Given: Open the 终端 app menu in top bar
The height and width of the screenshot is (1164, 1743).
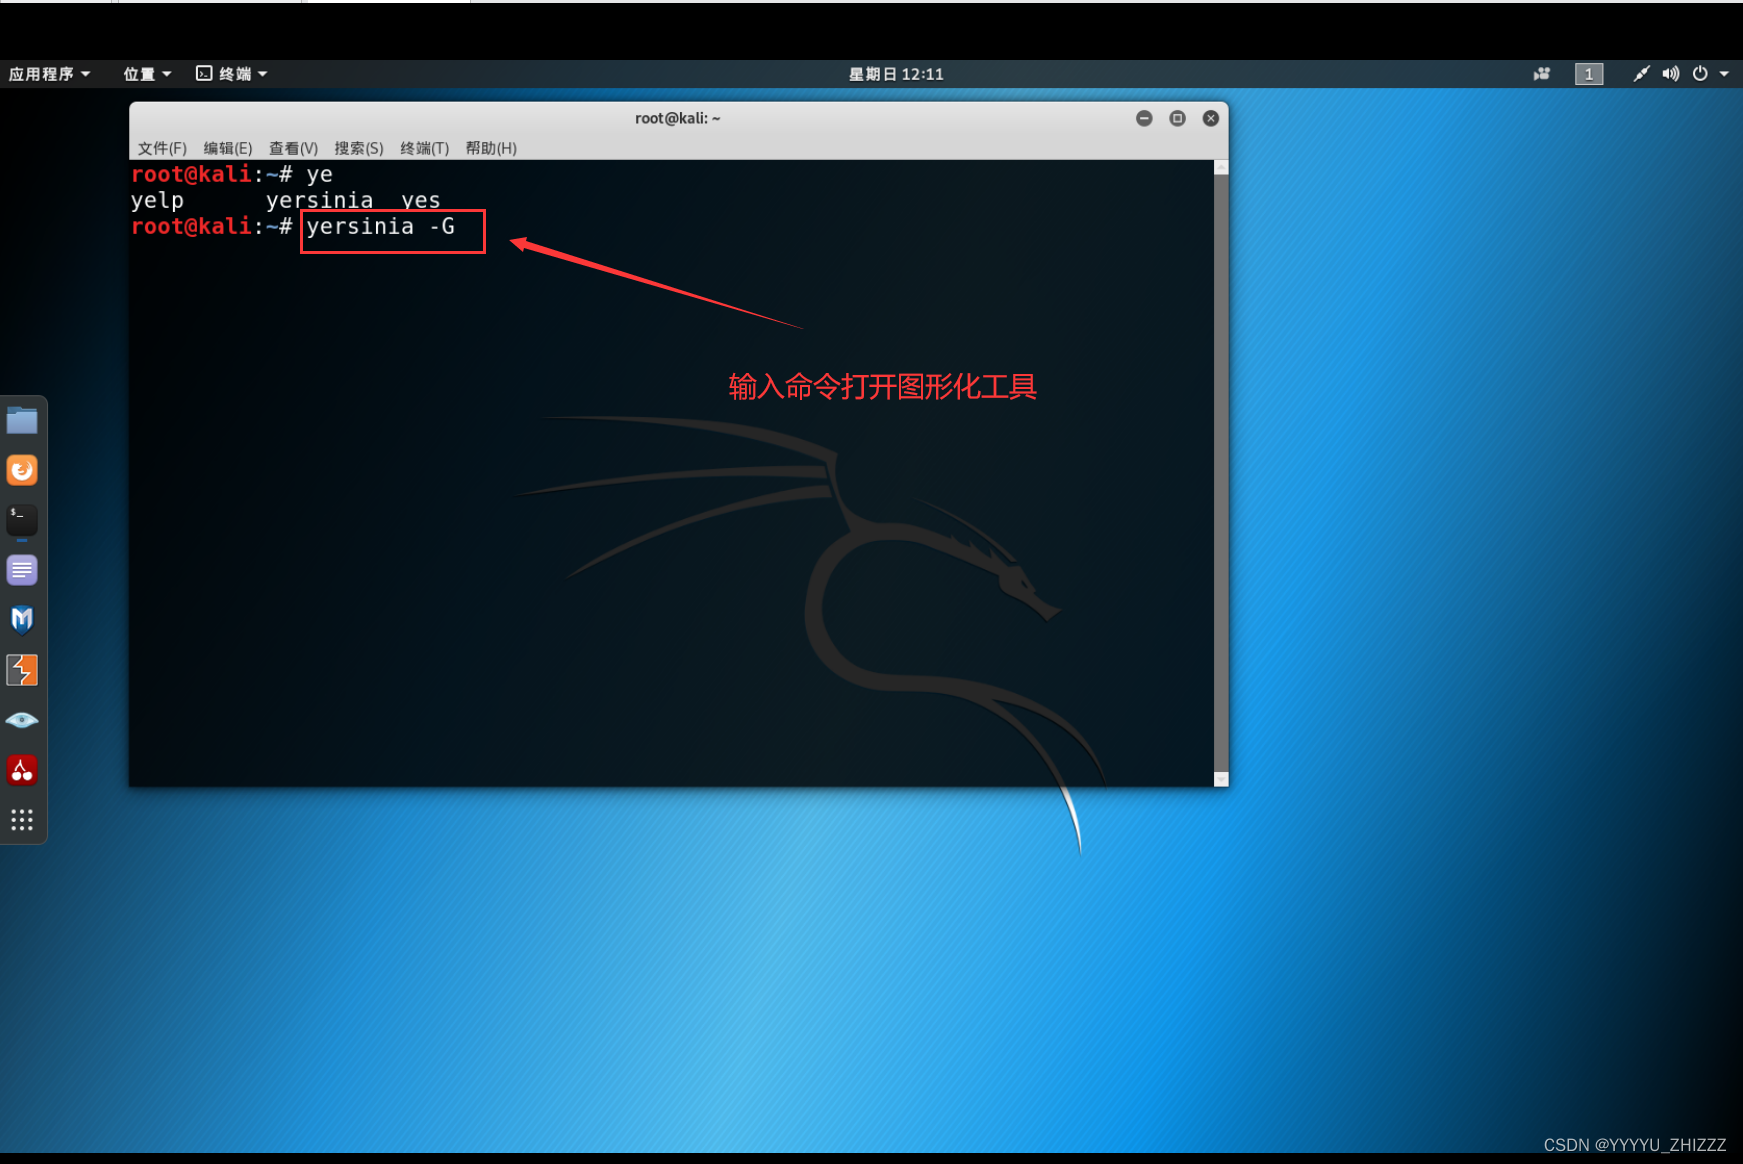Looking at the screenshot, I should (232, 74).
